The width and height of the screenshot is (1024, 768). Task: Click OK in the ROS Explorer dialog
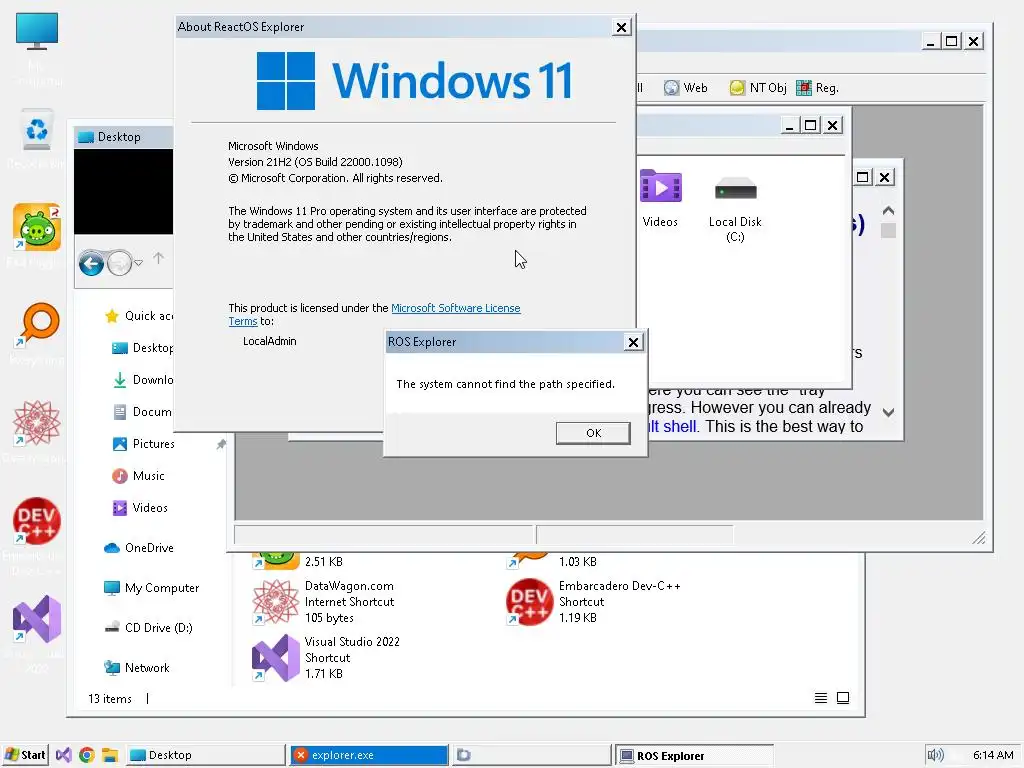[x=593, y=433]
